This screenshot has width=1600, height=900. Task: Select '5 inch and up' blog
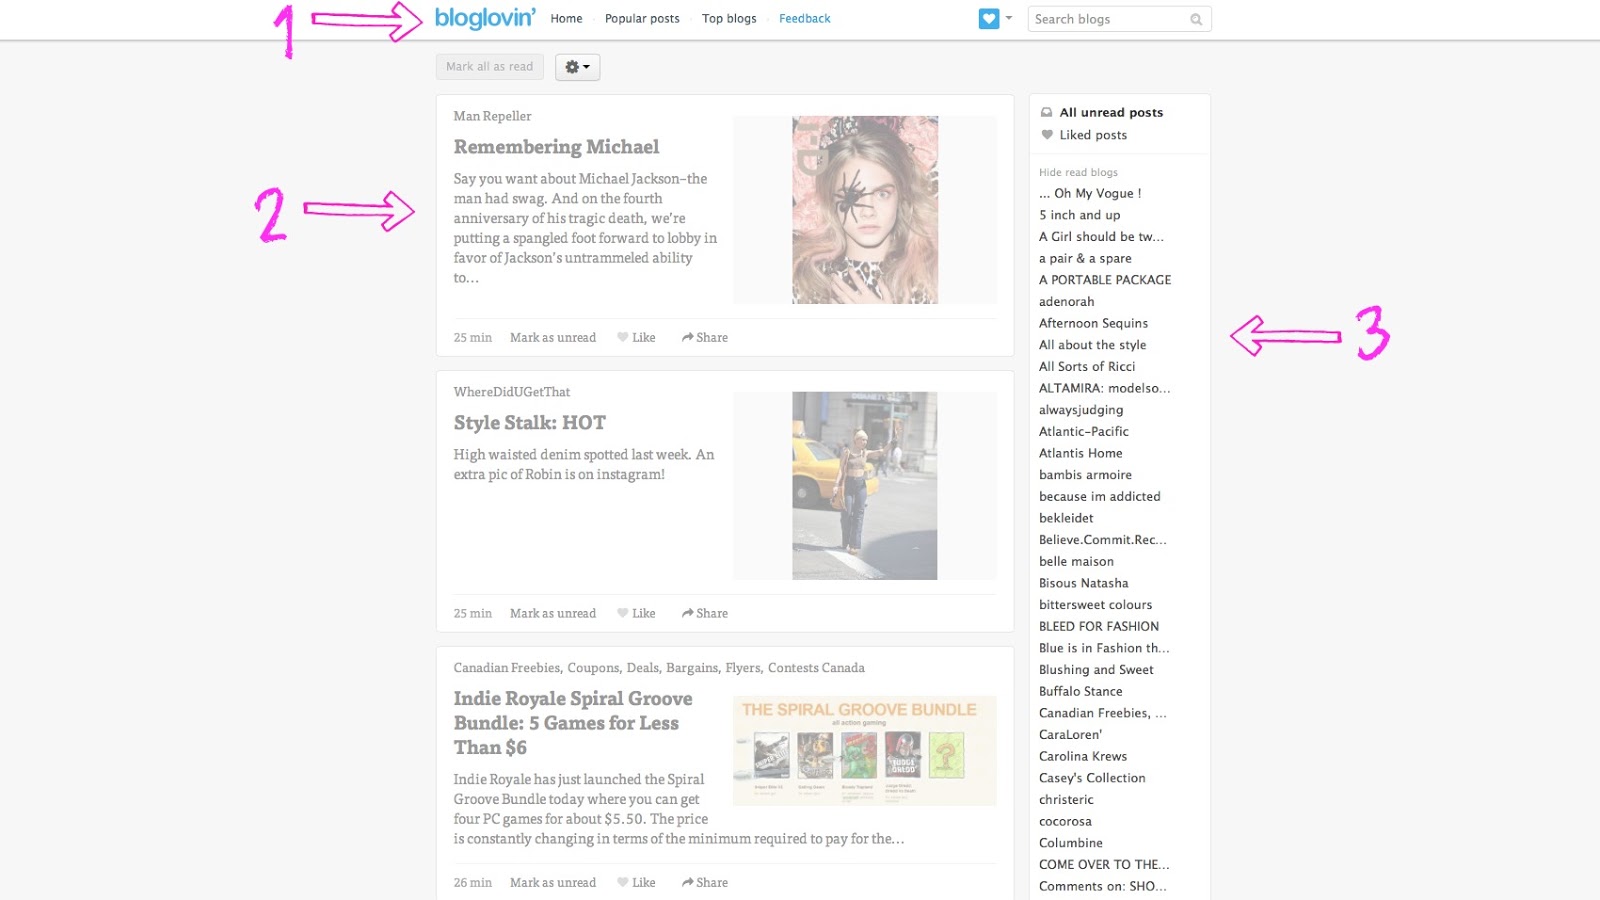pyautogui.click(x=1080, y=215)
